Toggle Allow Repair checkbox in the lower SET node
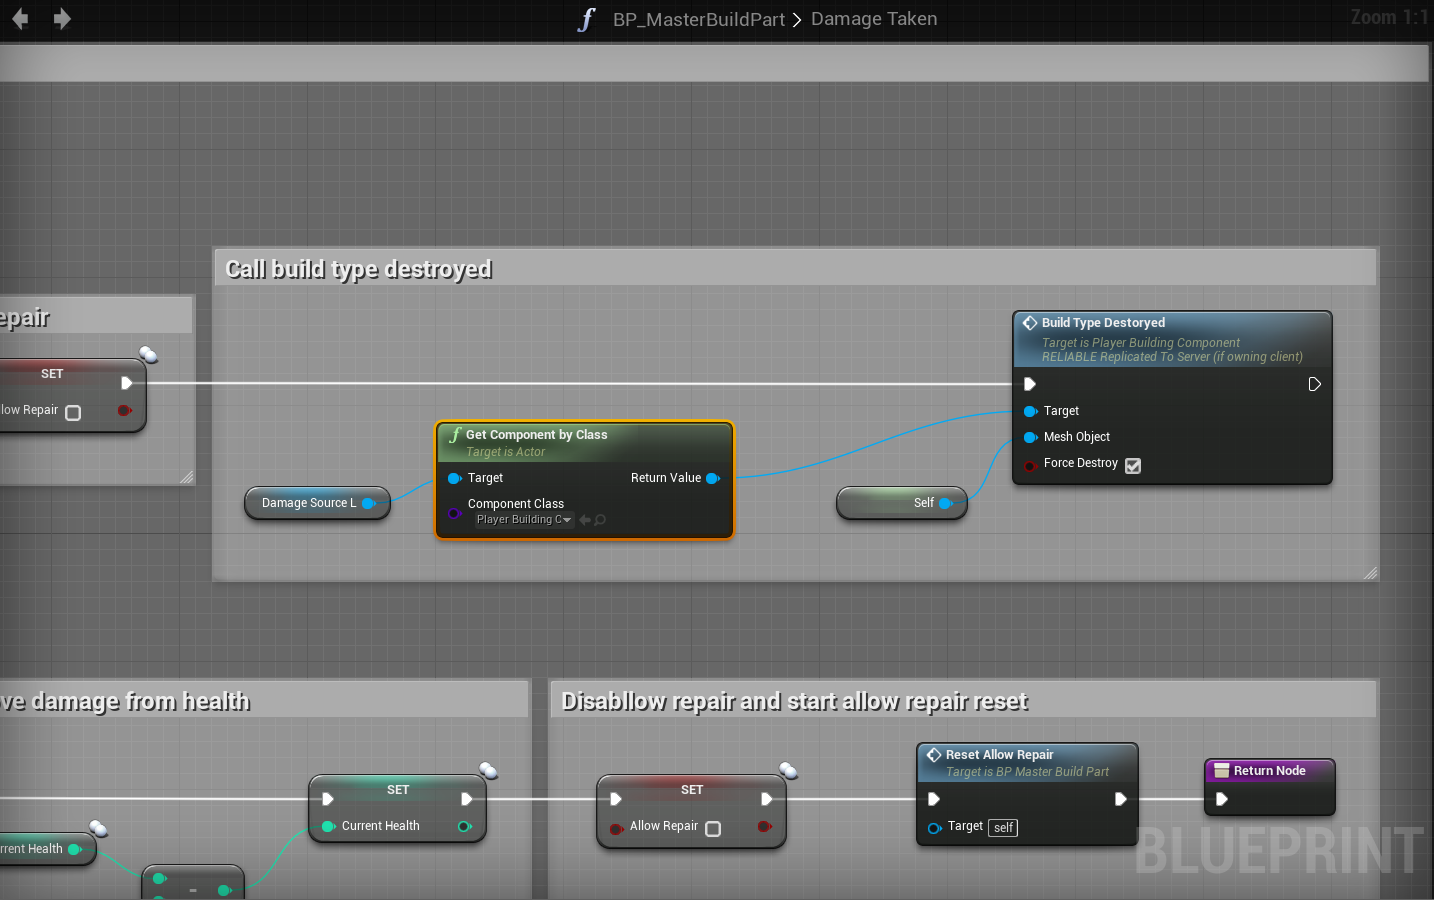 tap(713, 828)
